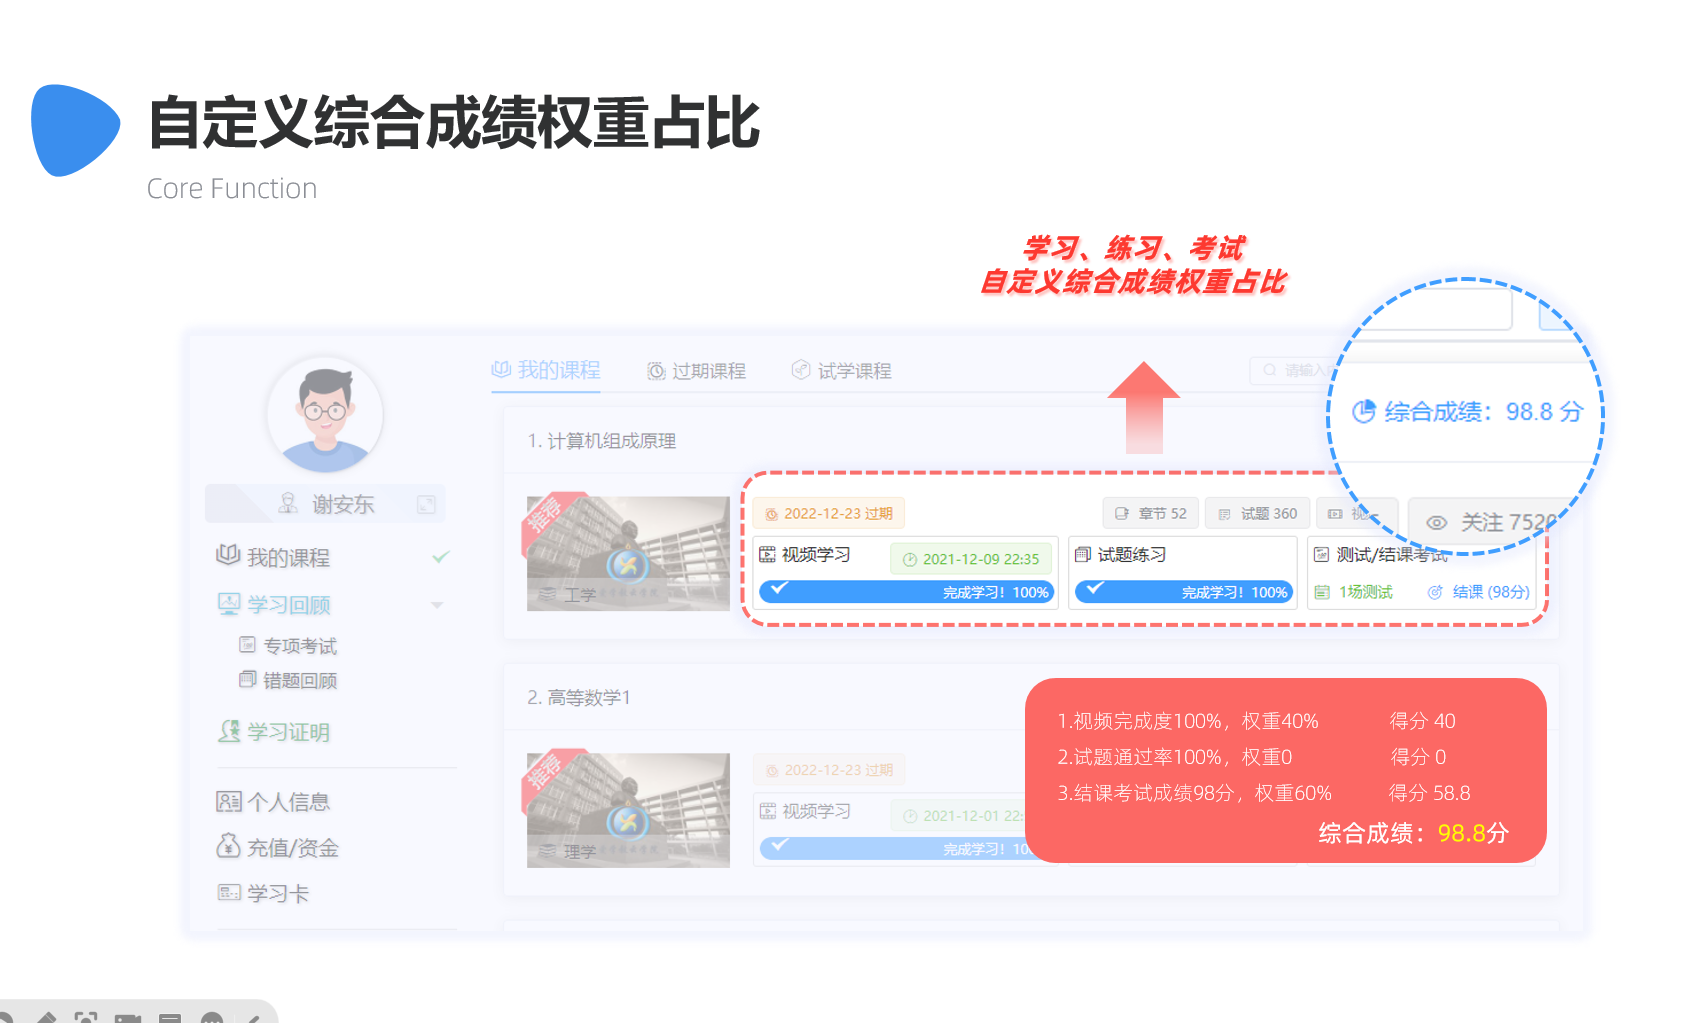Open 专项考试 under 学习回顾
The width and height of the screenshot is (1706, 1023).
(x=288, y=646)
